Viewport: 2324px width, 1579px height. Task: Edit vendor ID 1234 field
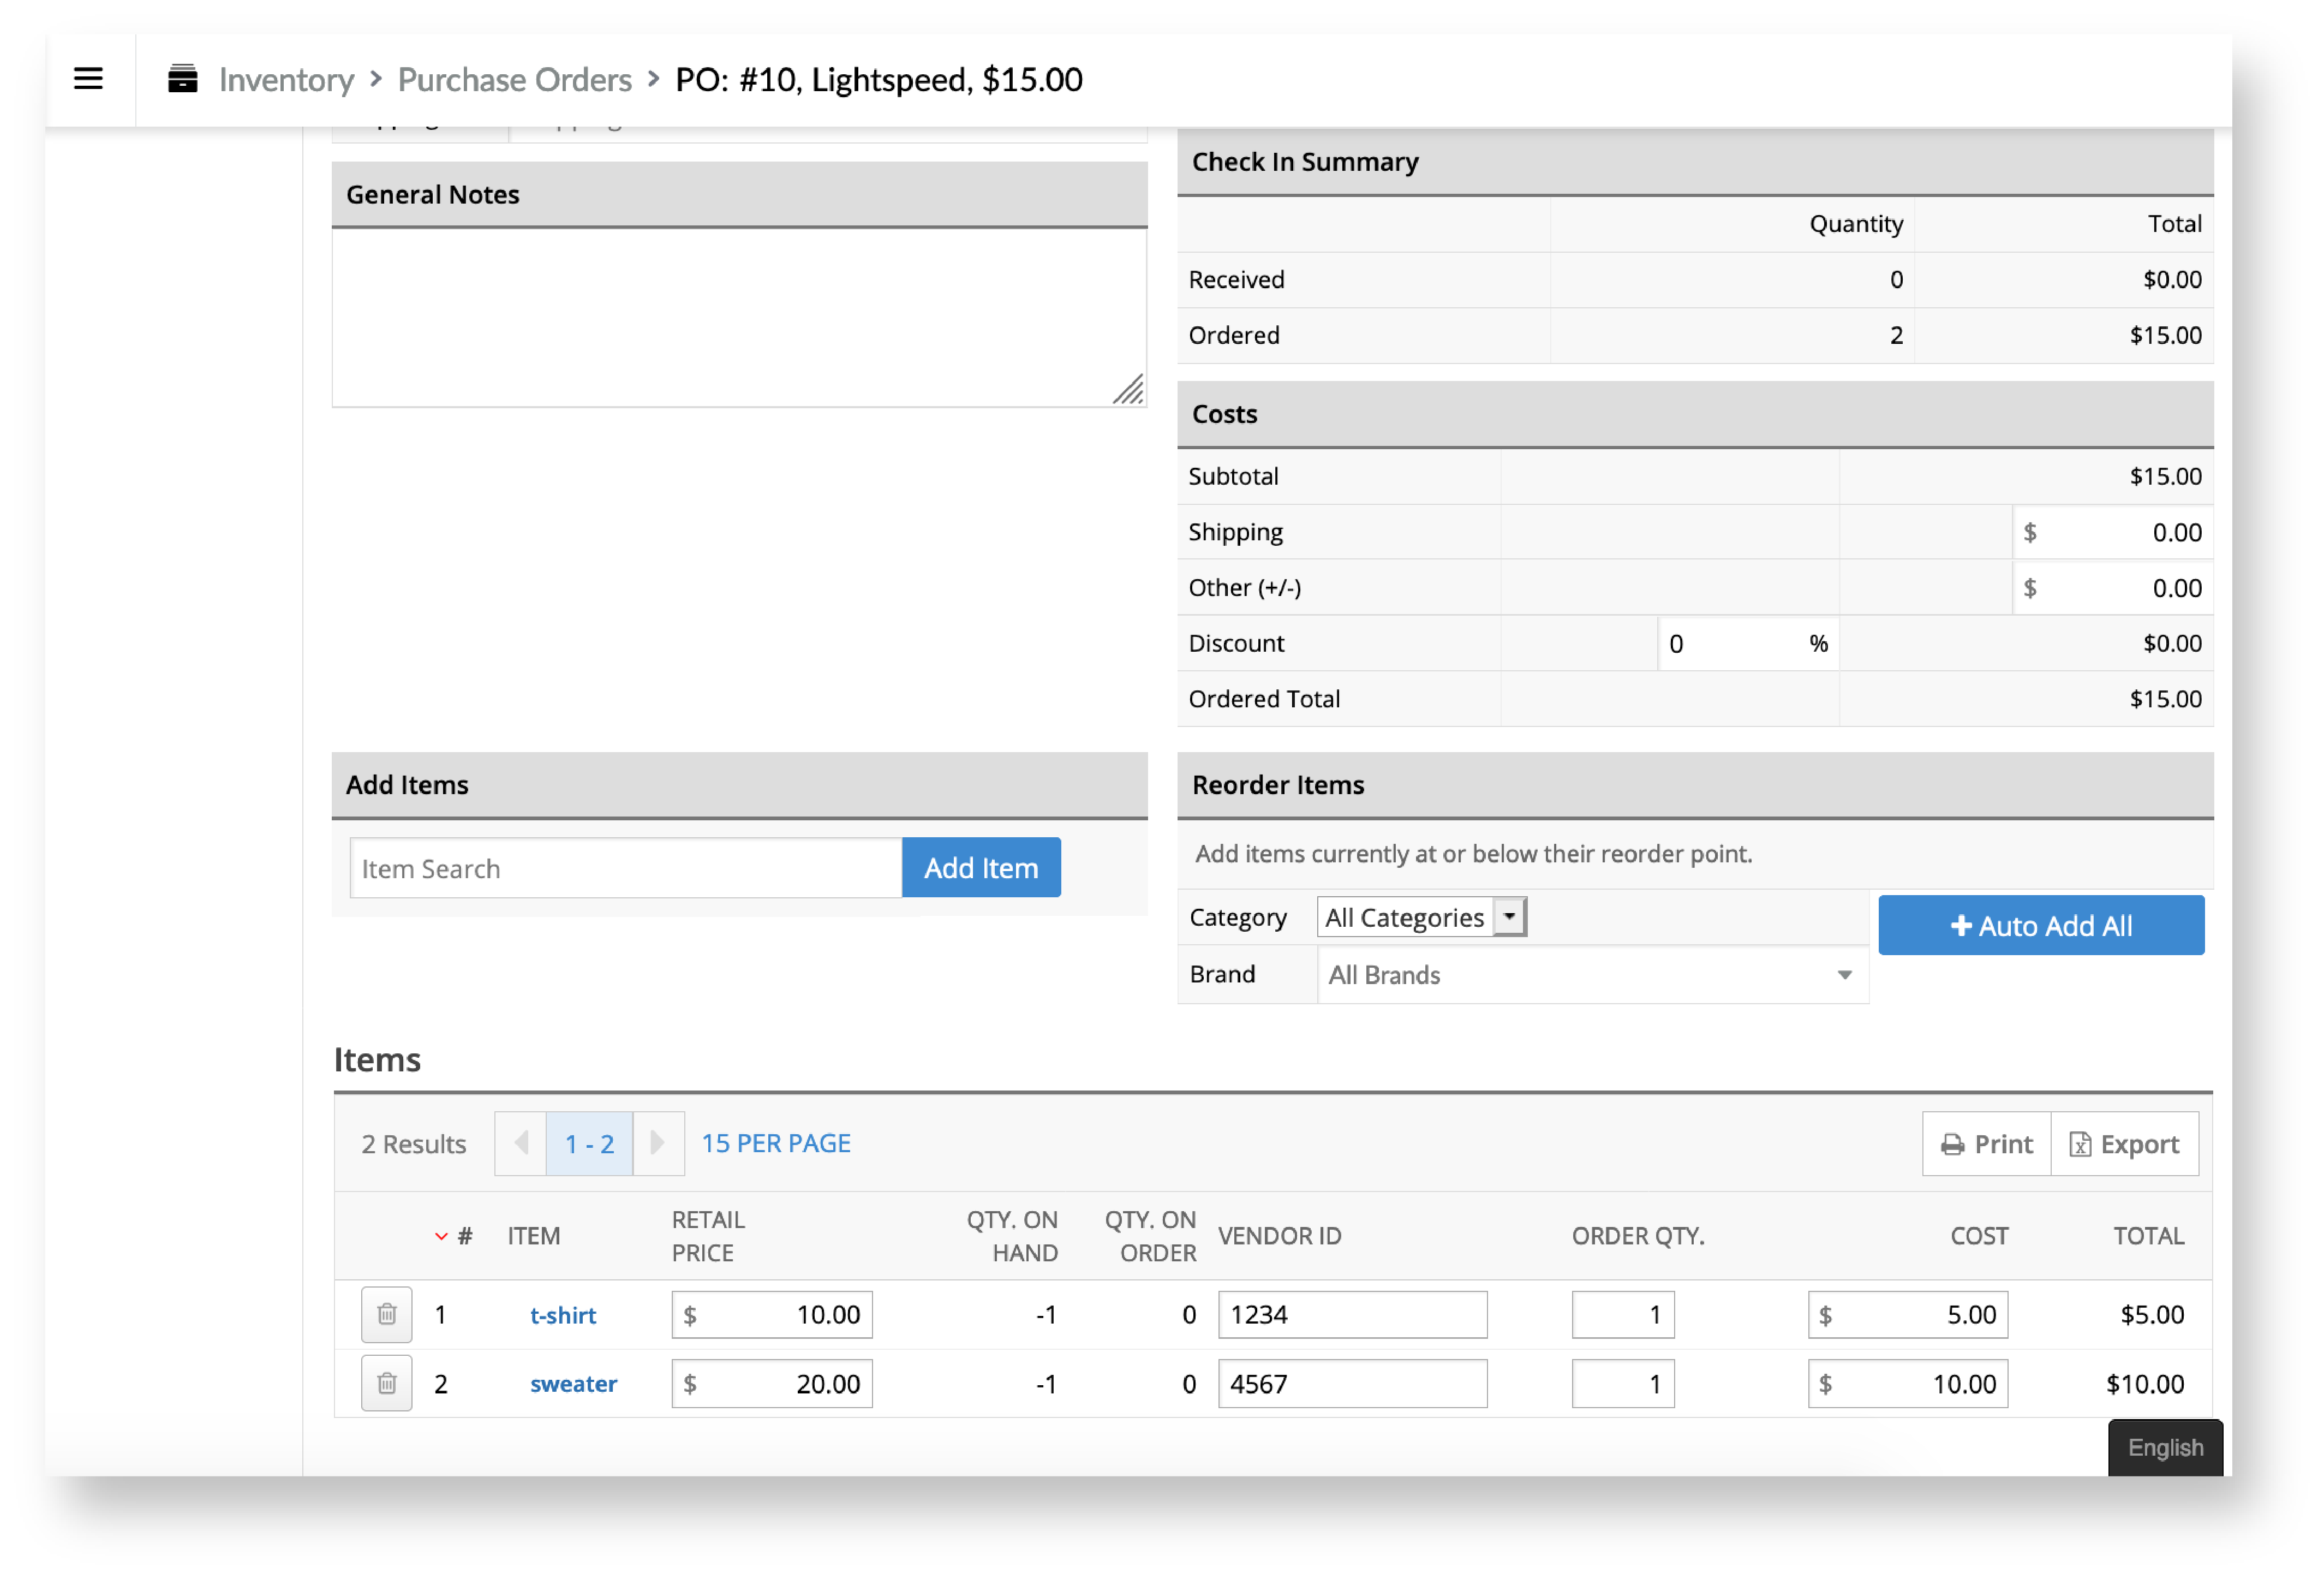tap(1352, 1314)
